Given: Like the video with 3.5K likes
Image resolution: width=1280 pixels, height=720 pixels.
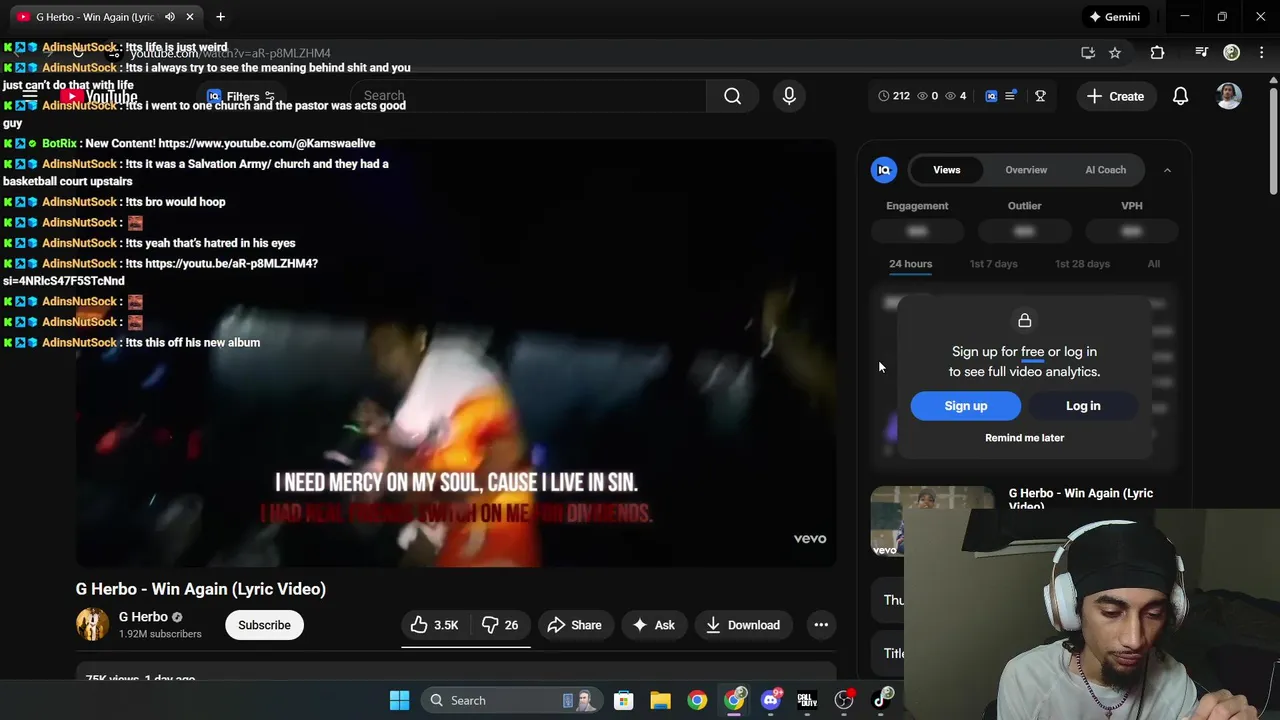Looking at the screenshot, I should tap(434, 625).
